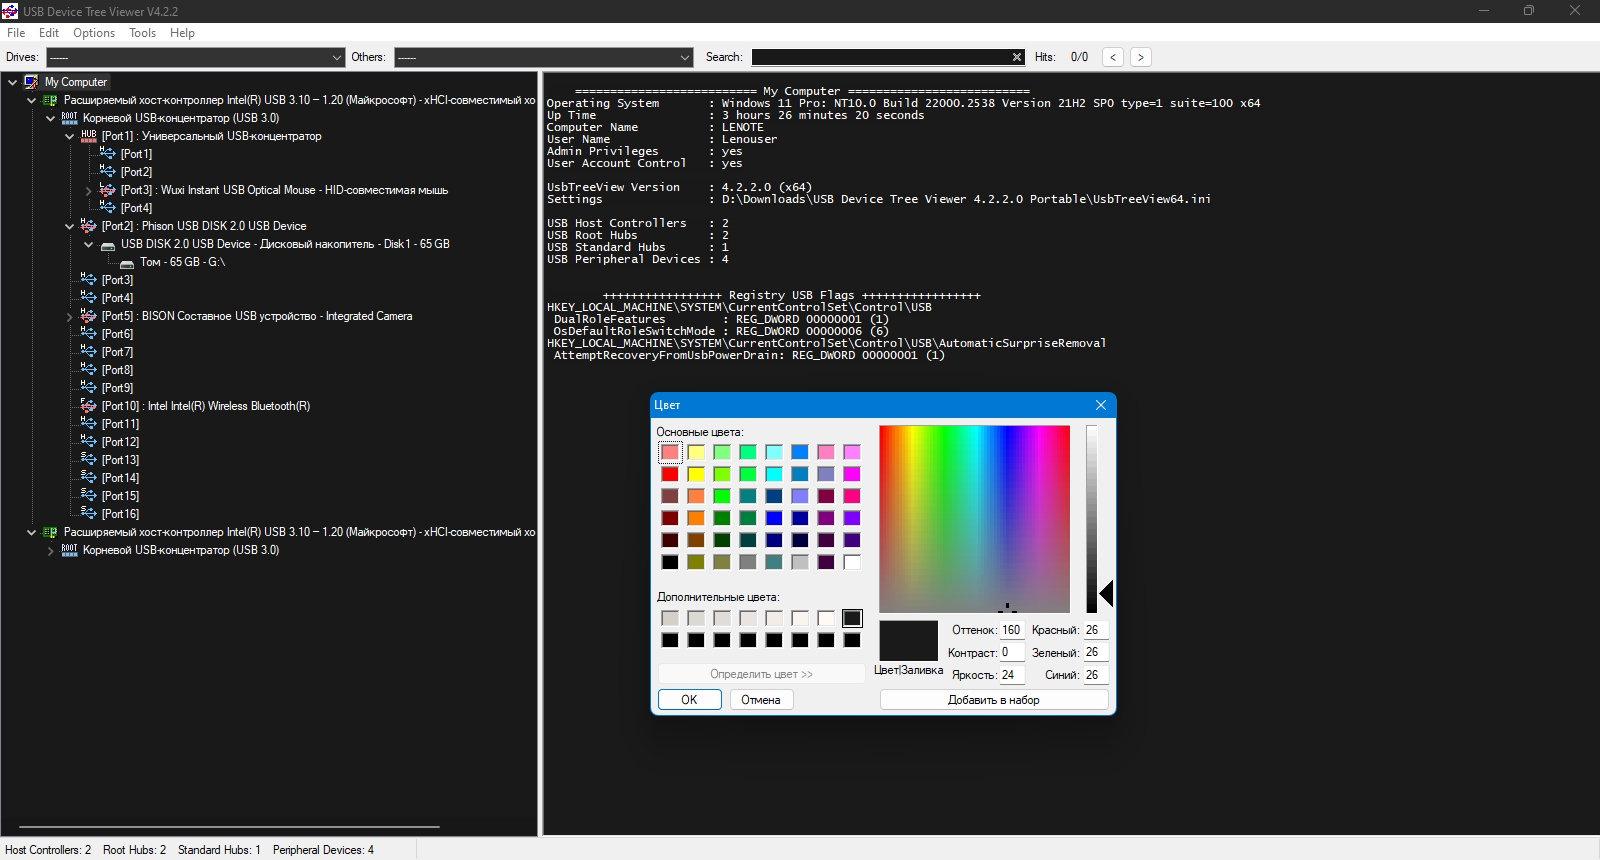1600x860 pixels.
Task: Click the My Computer tree icon
Action: pos(31,82)
